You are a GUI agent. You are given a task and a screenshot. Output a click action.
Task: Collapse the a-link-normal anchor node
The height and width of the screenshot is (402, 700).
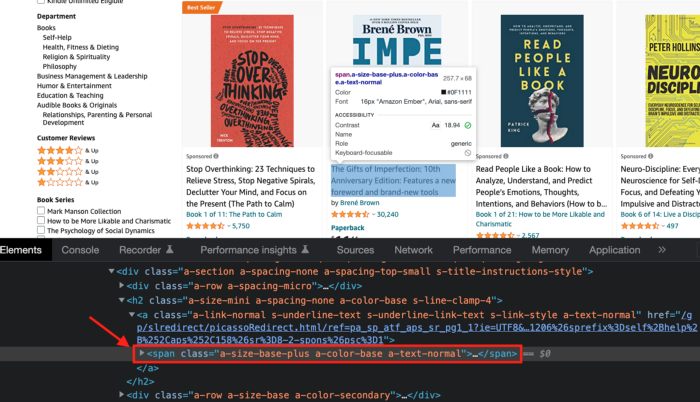pos(132,314)
